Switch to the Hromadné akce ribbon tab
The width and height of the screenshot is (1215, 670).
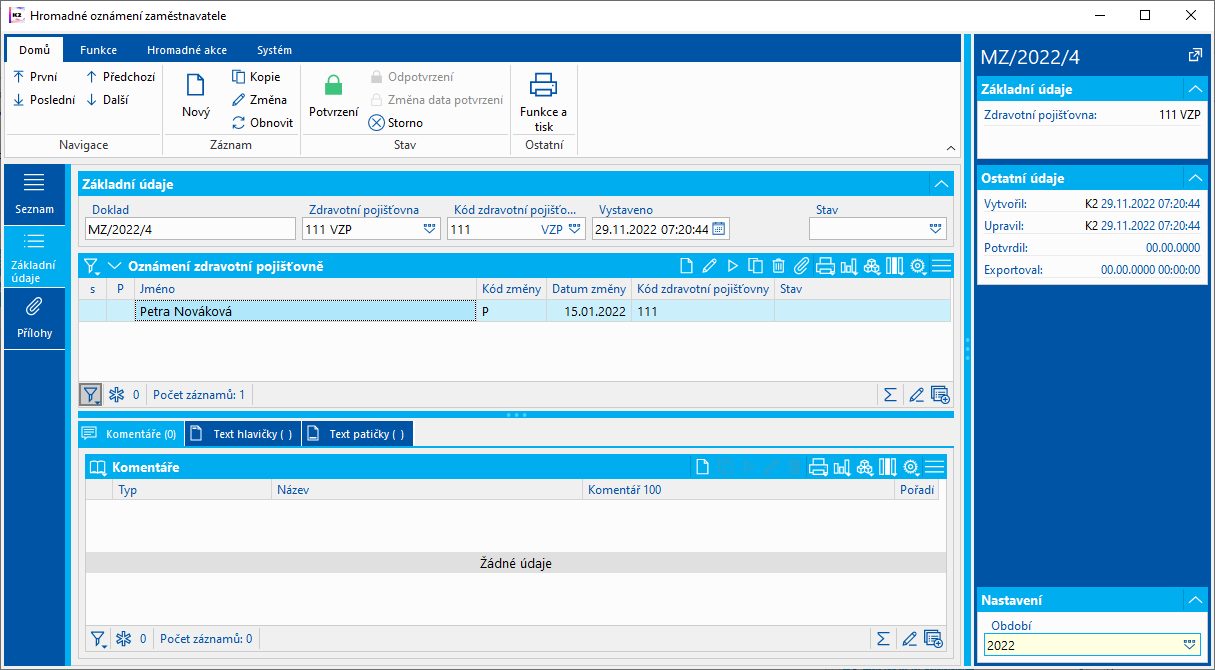(x=186, y=50)
